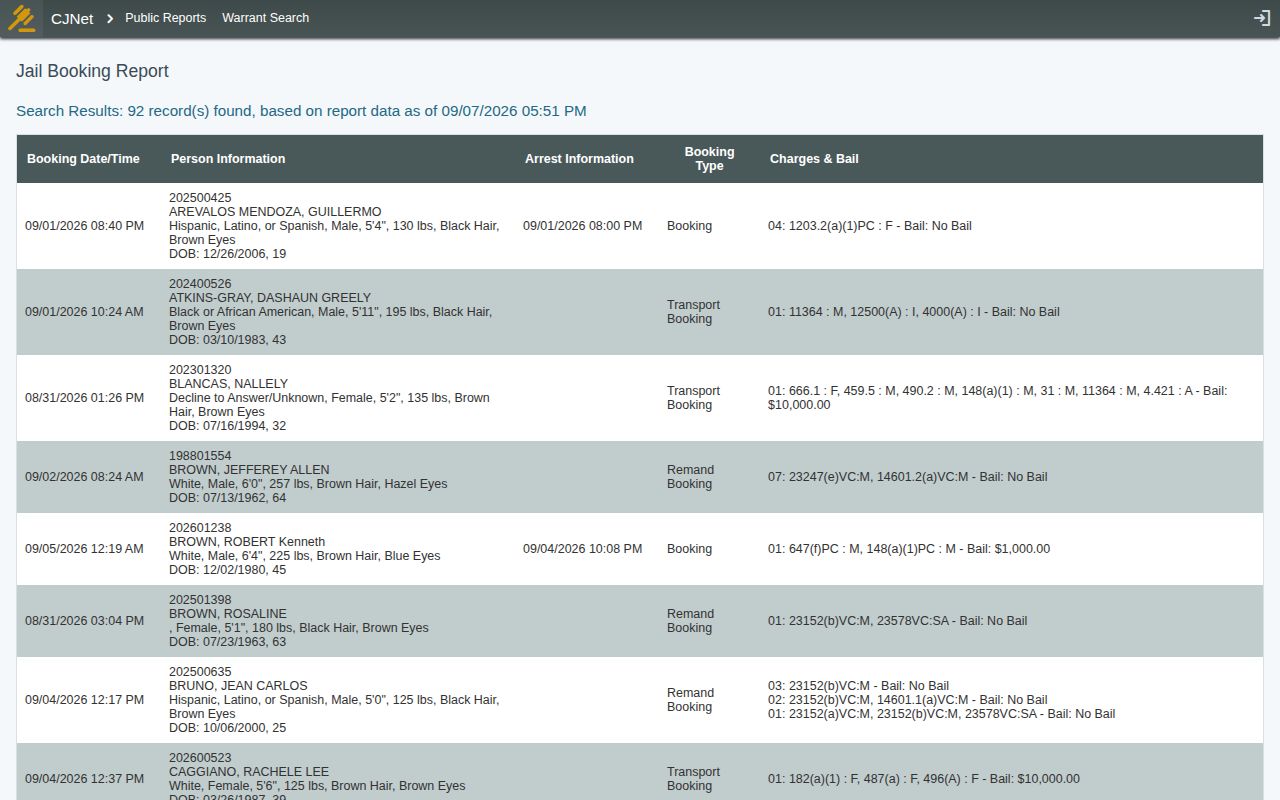Click charge line 02: 23152(b)VC:M, 14601.1(a)VC:M
Image resolution: width=1280 pixels, height=800 pixels.
(908, 700)
